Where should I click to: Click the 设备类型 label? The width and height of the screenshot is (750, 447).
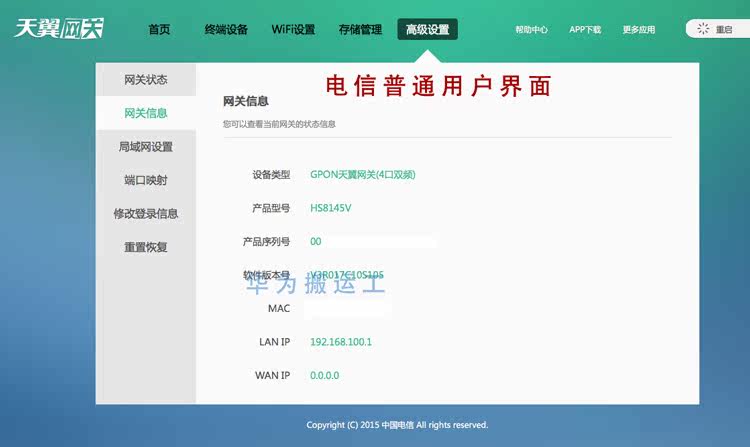click(271, 174)
